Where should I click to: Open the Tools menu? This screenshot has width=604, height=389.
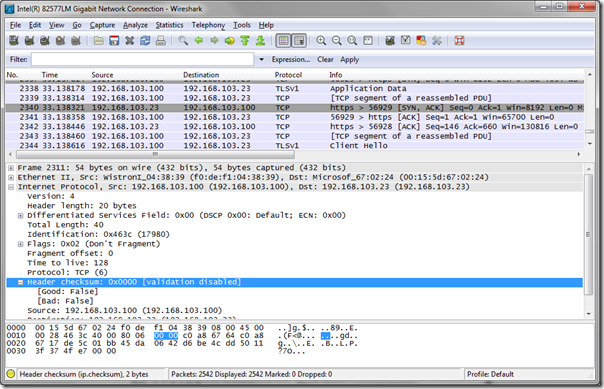click(x=242, y=25)
